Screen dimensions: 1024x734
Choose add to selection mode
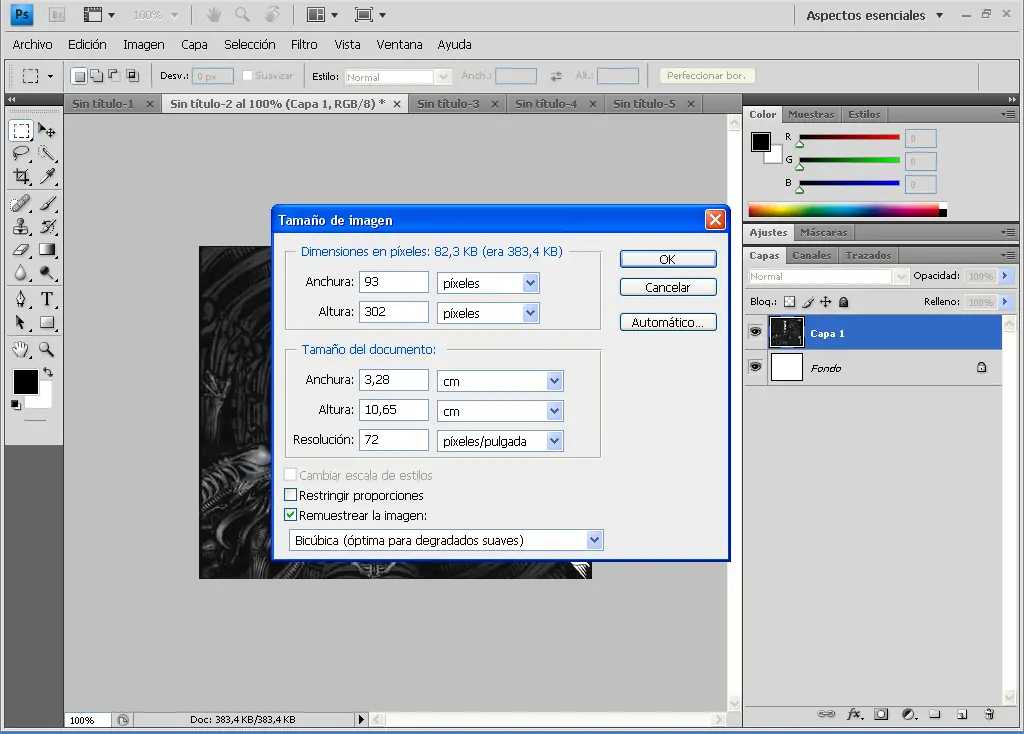pyautogui.click(x=96, y=76)
